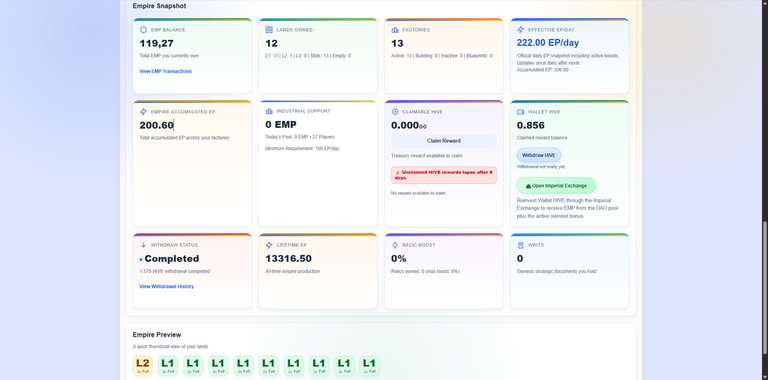
Task: Click the 0.856 wallet HIVE value
Action: [530, 125]
